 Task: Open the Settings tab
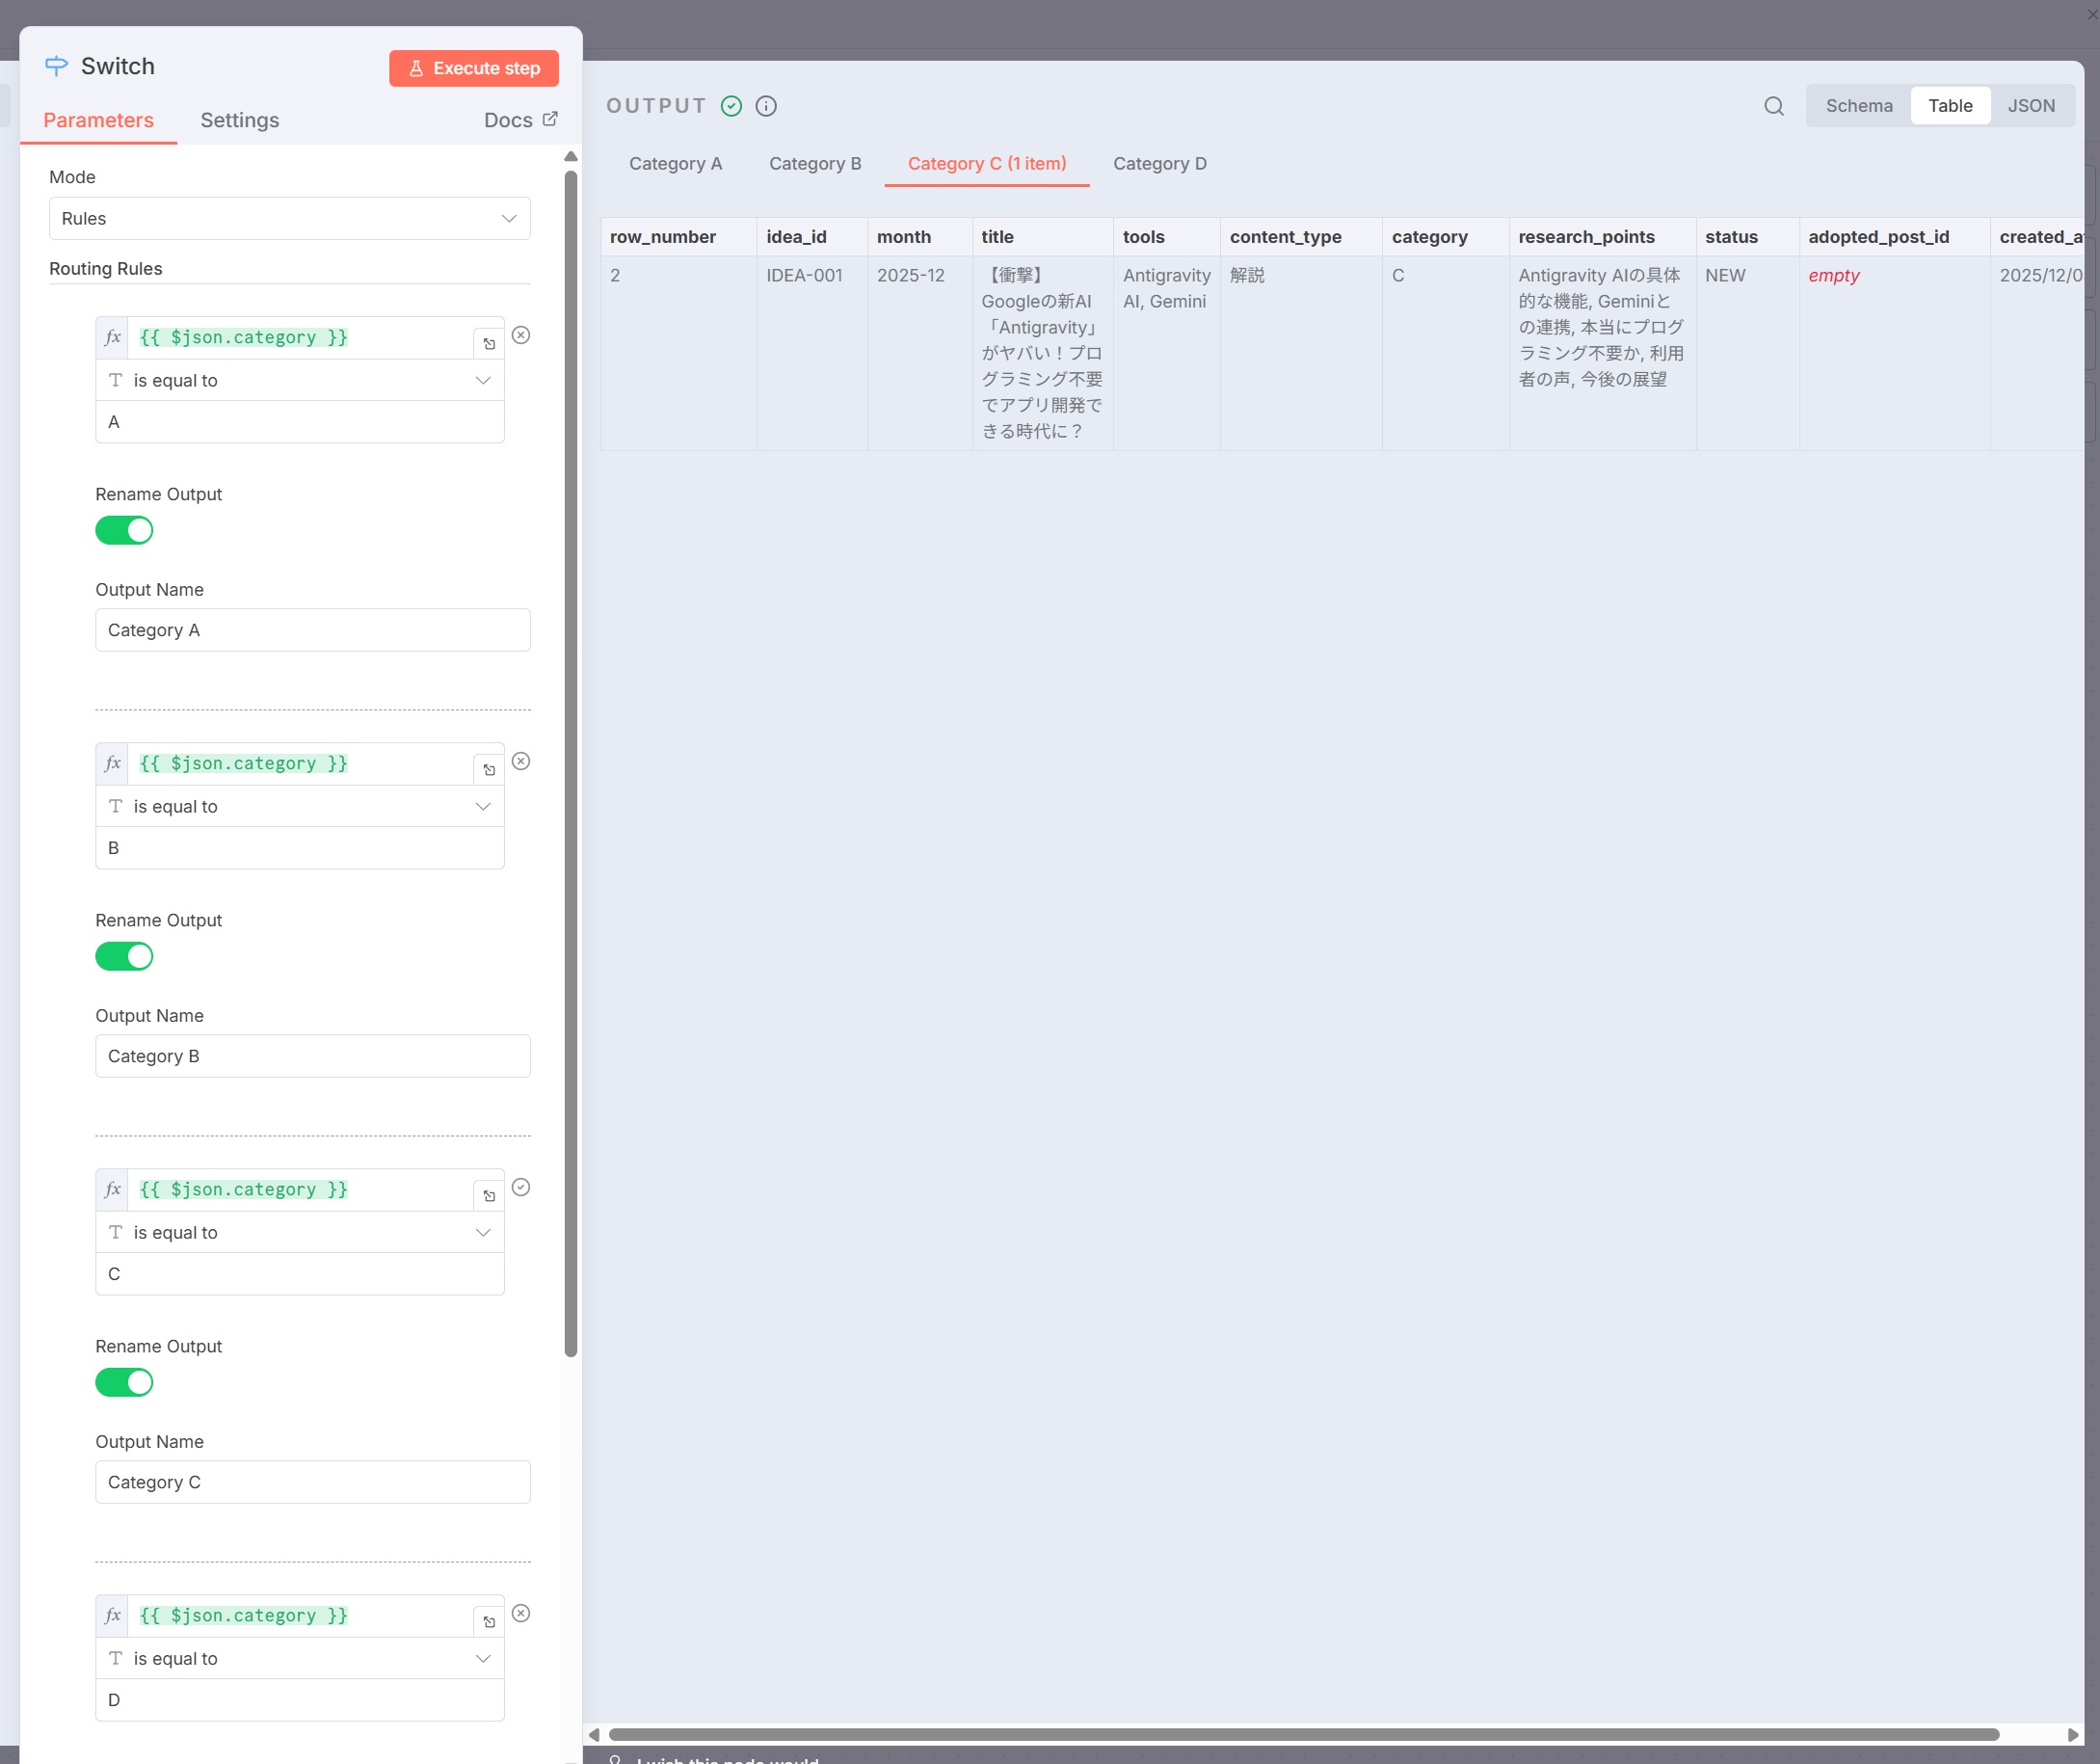click(239, 120)
